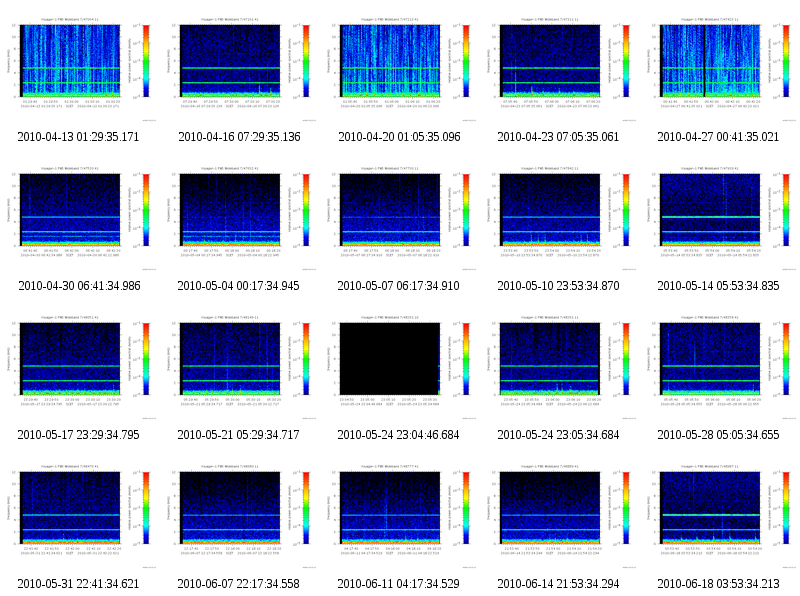The height and width of the screenshot is (596, 800).
Task: Click the caption "2010-05-24 23:05:34.684"
Action: [x=559, y=435]
